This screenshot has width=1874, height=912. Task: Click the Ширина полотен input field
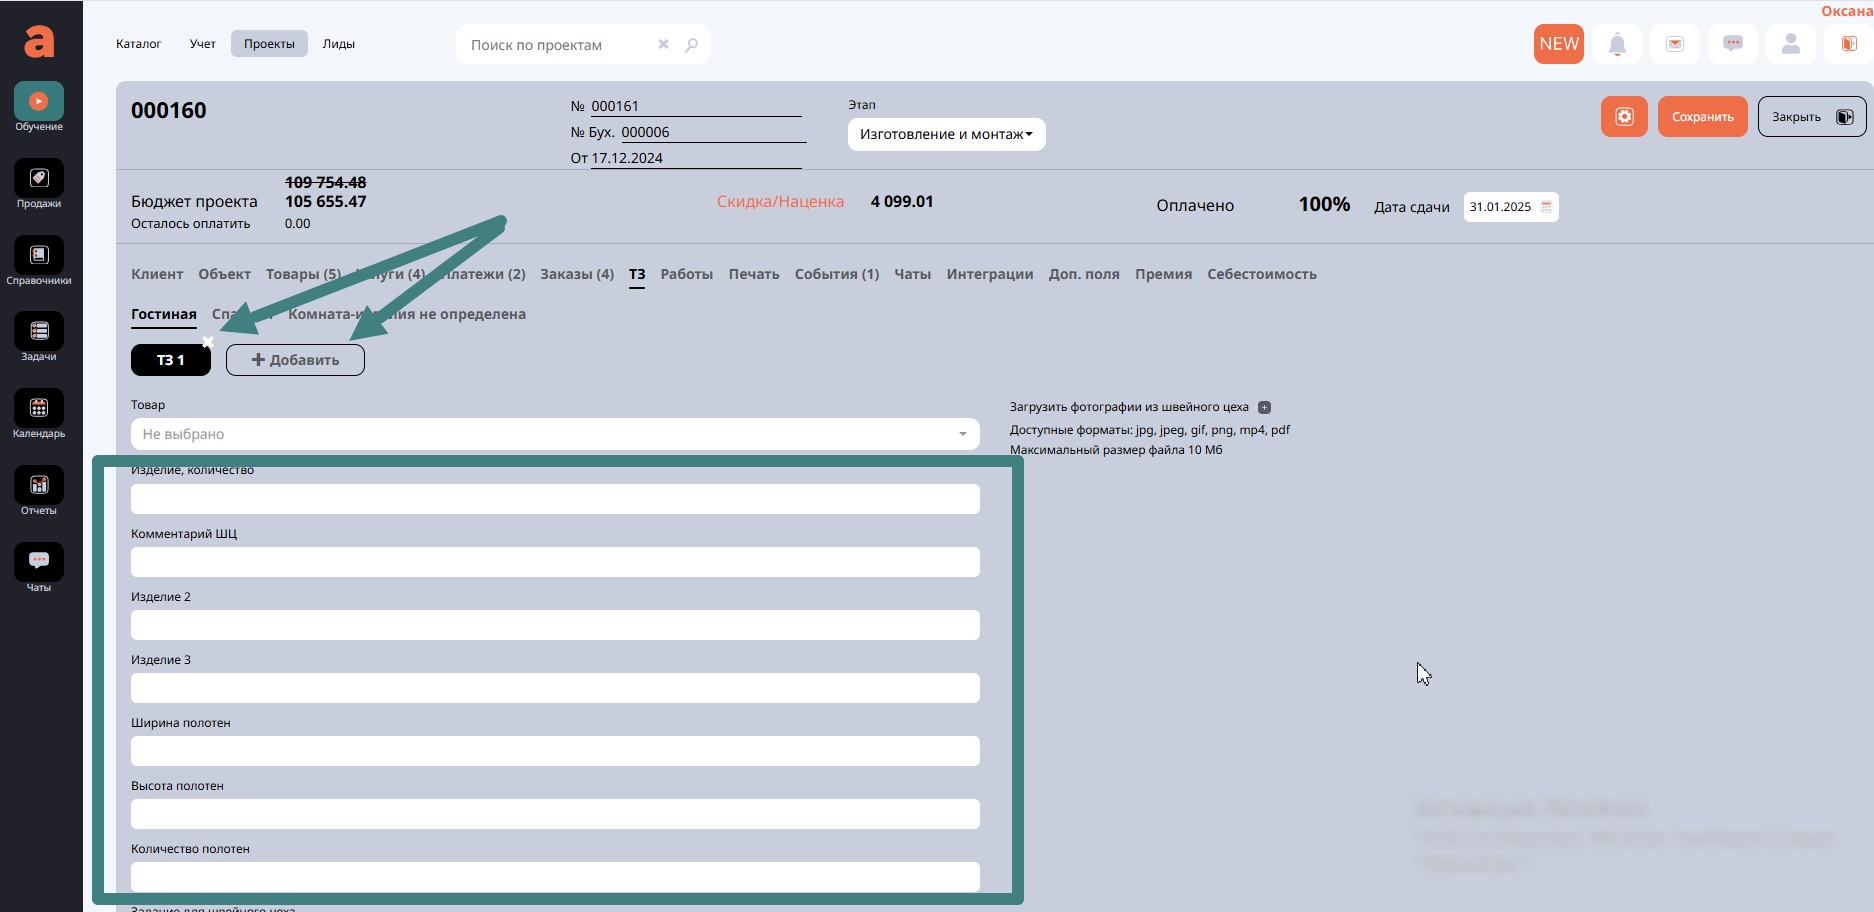(x=555, y=751)
